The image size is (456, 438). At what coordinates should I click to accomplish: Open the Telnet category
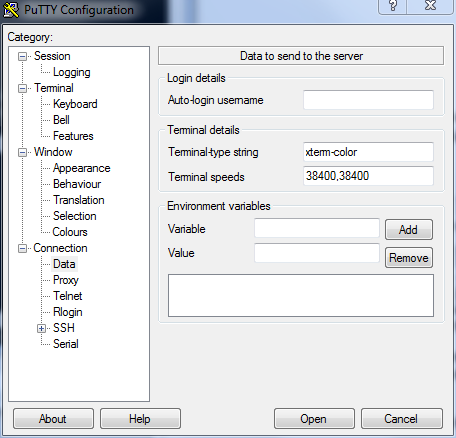click(68, 296)
